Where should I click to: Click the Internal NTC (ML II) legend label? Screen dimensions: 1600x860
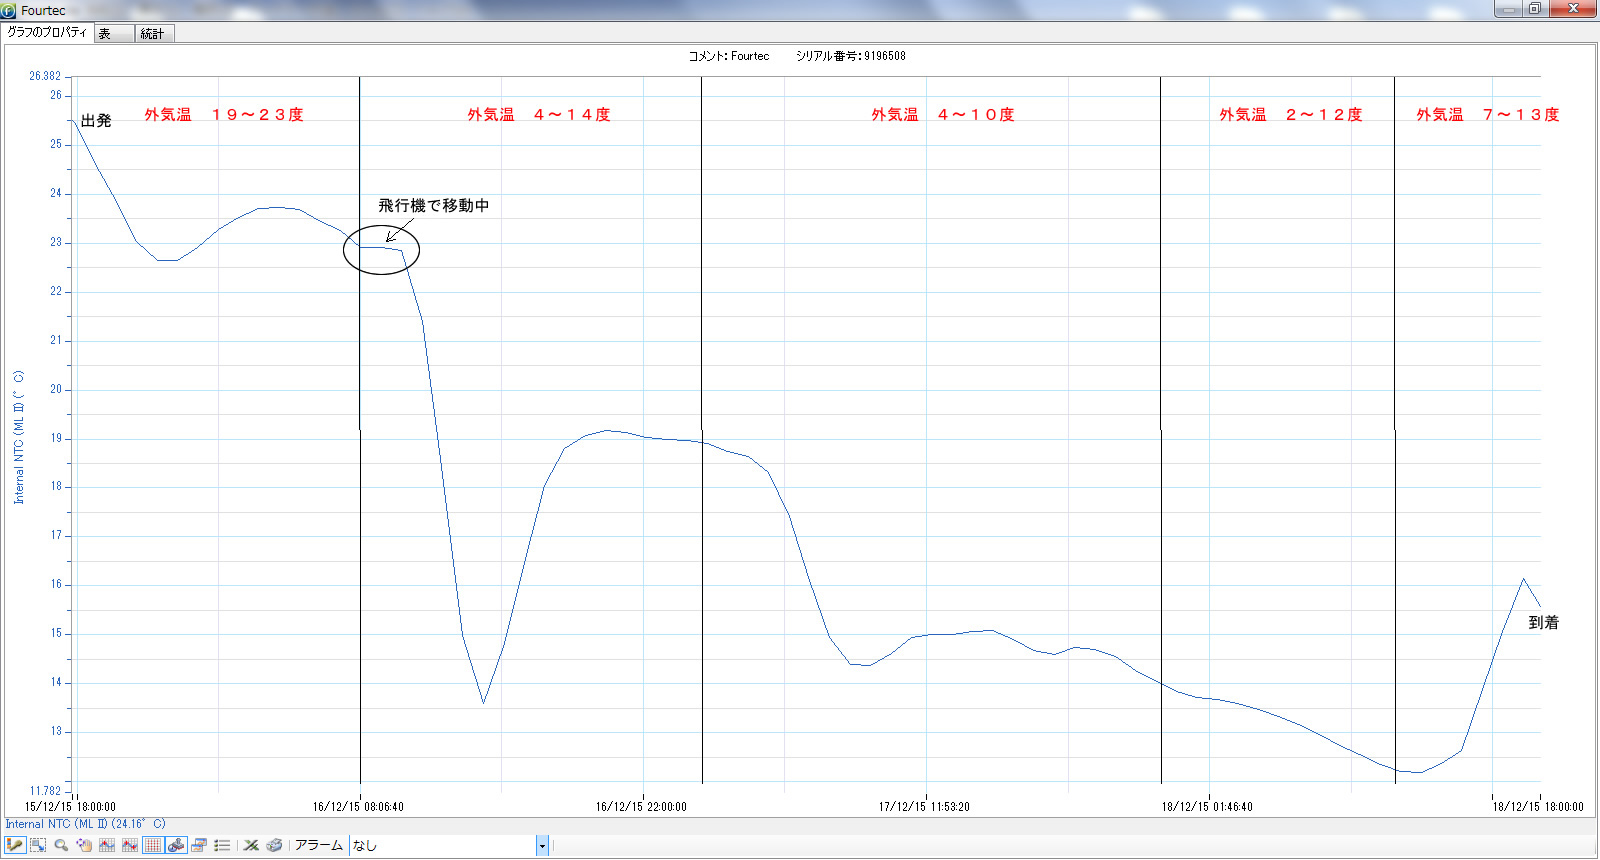(x=85, y=824)
